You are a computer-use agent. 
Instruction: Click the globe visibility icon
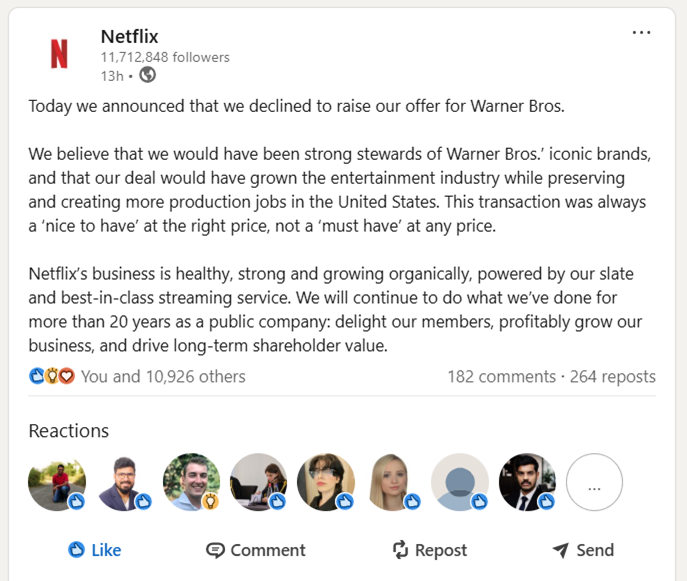point(148,75)
